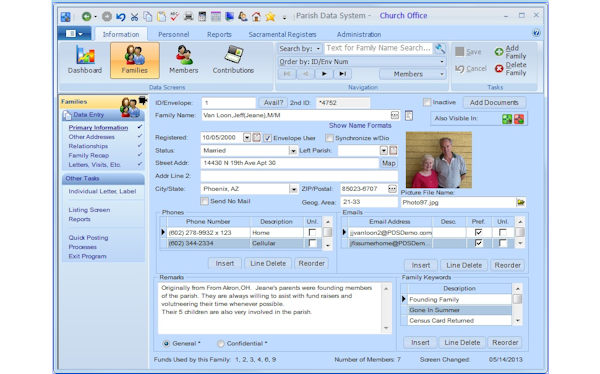Click the Copy icon in top toolbar

point(147,16)
